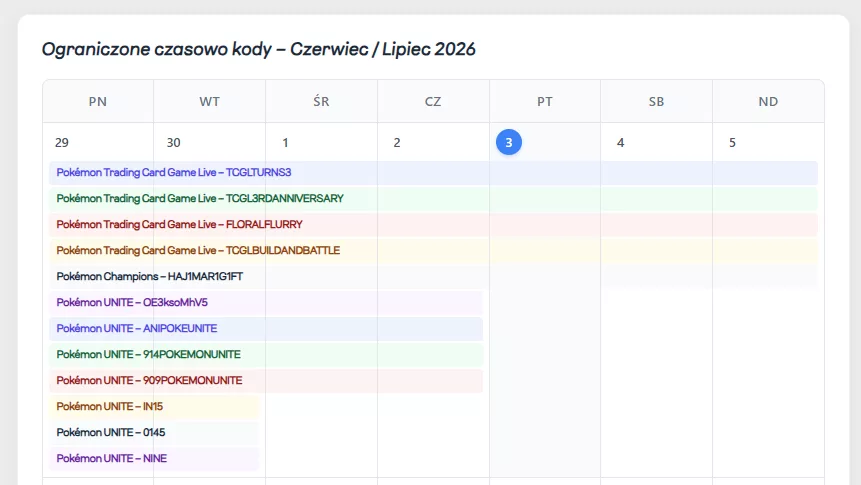
Task: Open the TCGLTURNS3 code event
Action: 433,172
